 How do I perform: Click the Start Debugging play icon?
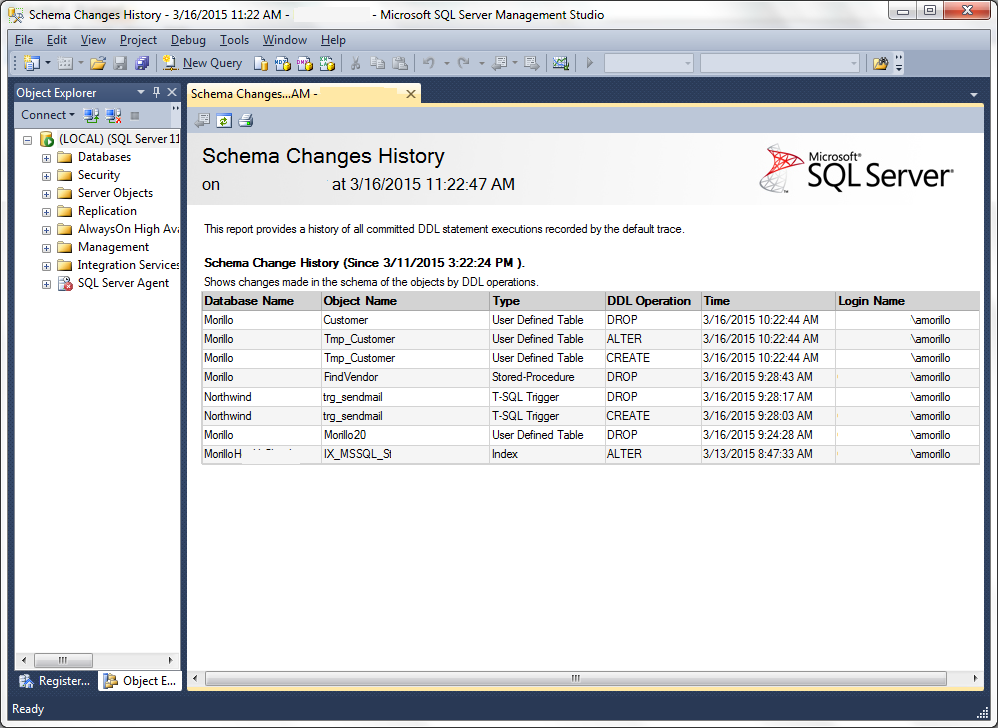point(590,63)
